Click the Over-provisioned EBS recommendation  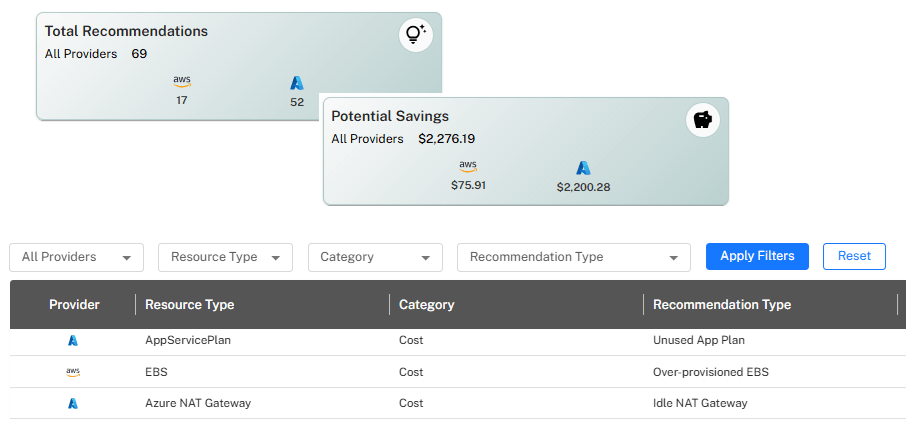point(711,372)
